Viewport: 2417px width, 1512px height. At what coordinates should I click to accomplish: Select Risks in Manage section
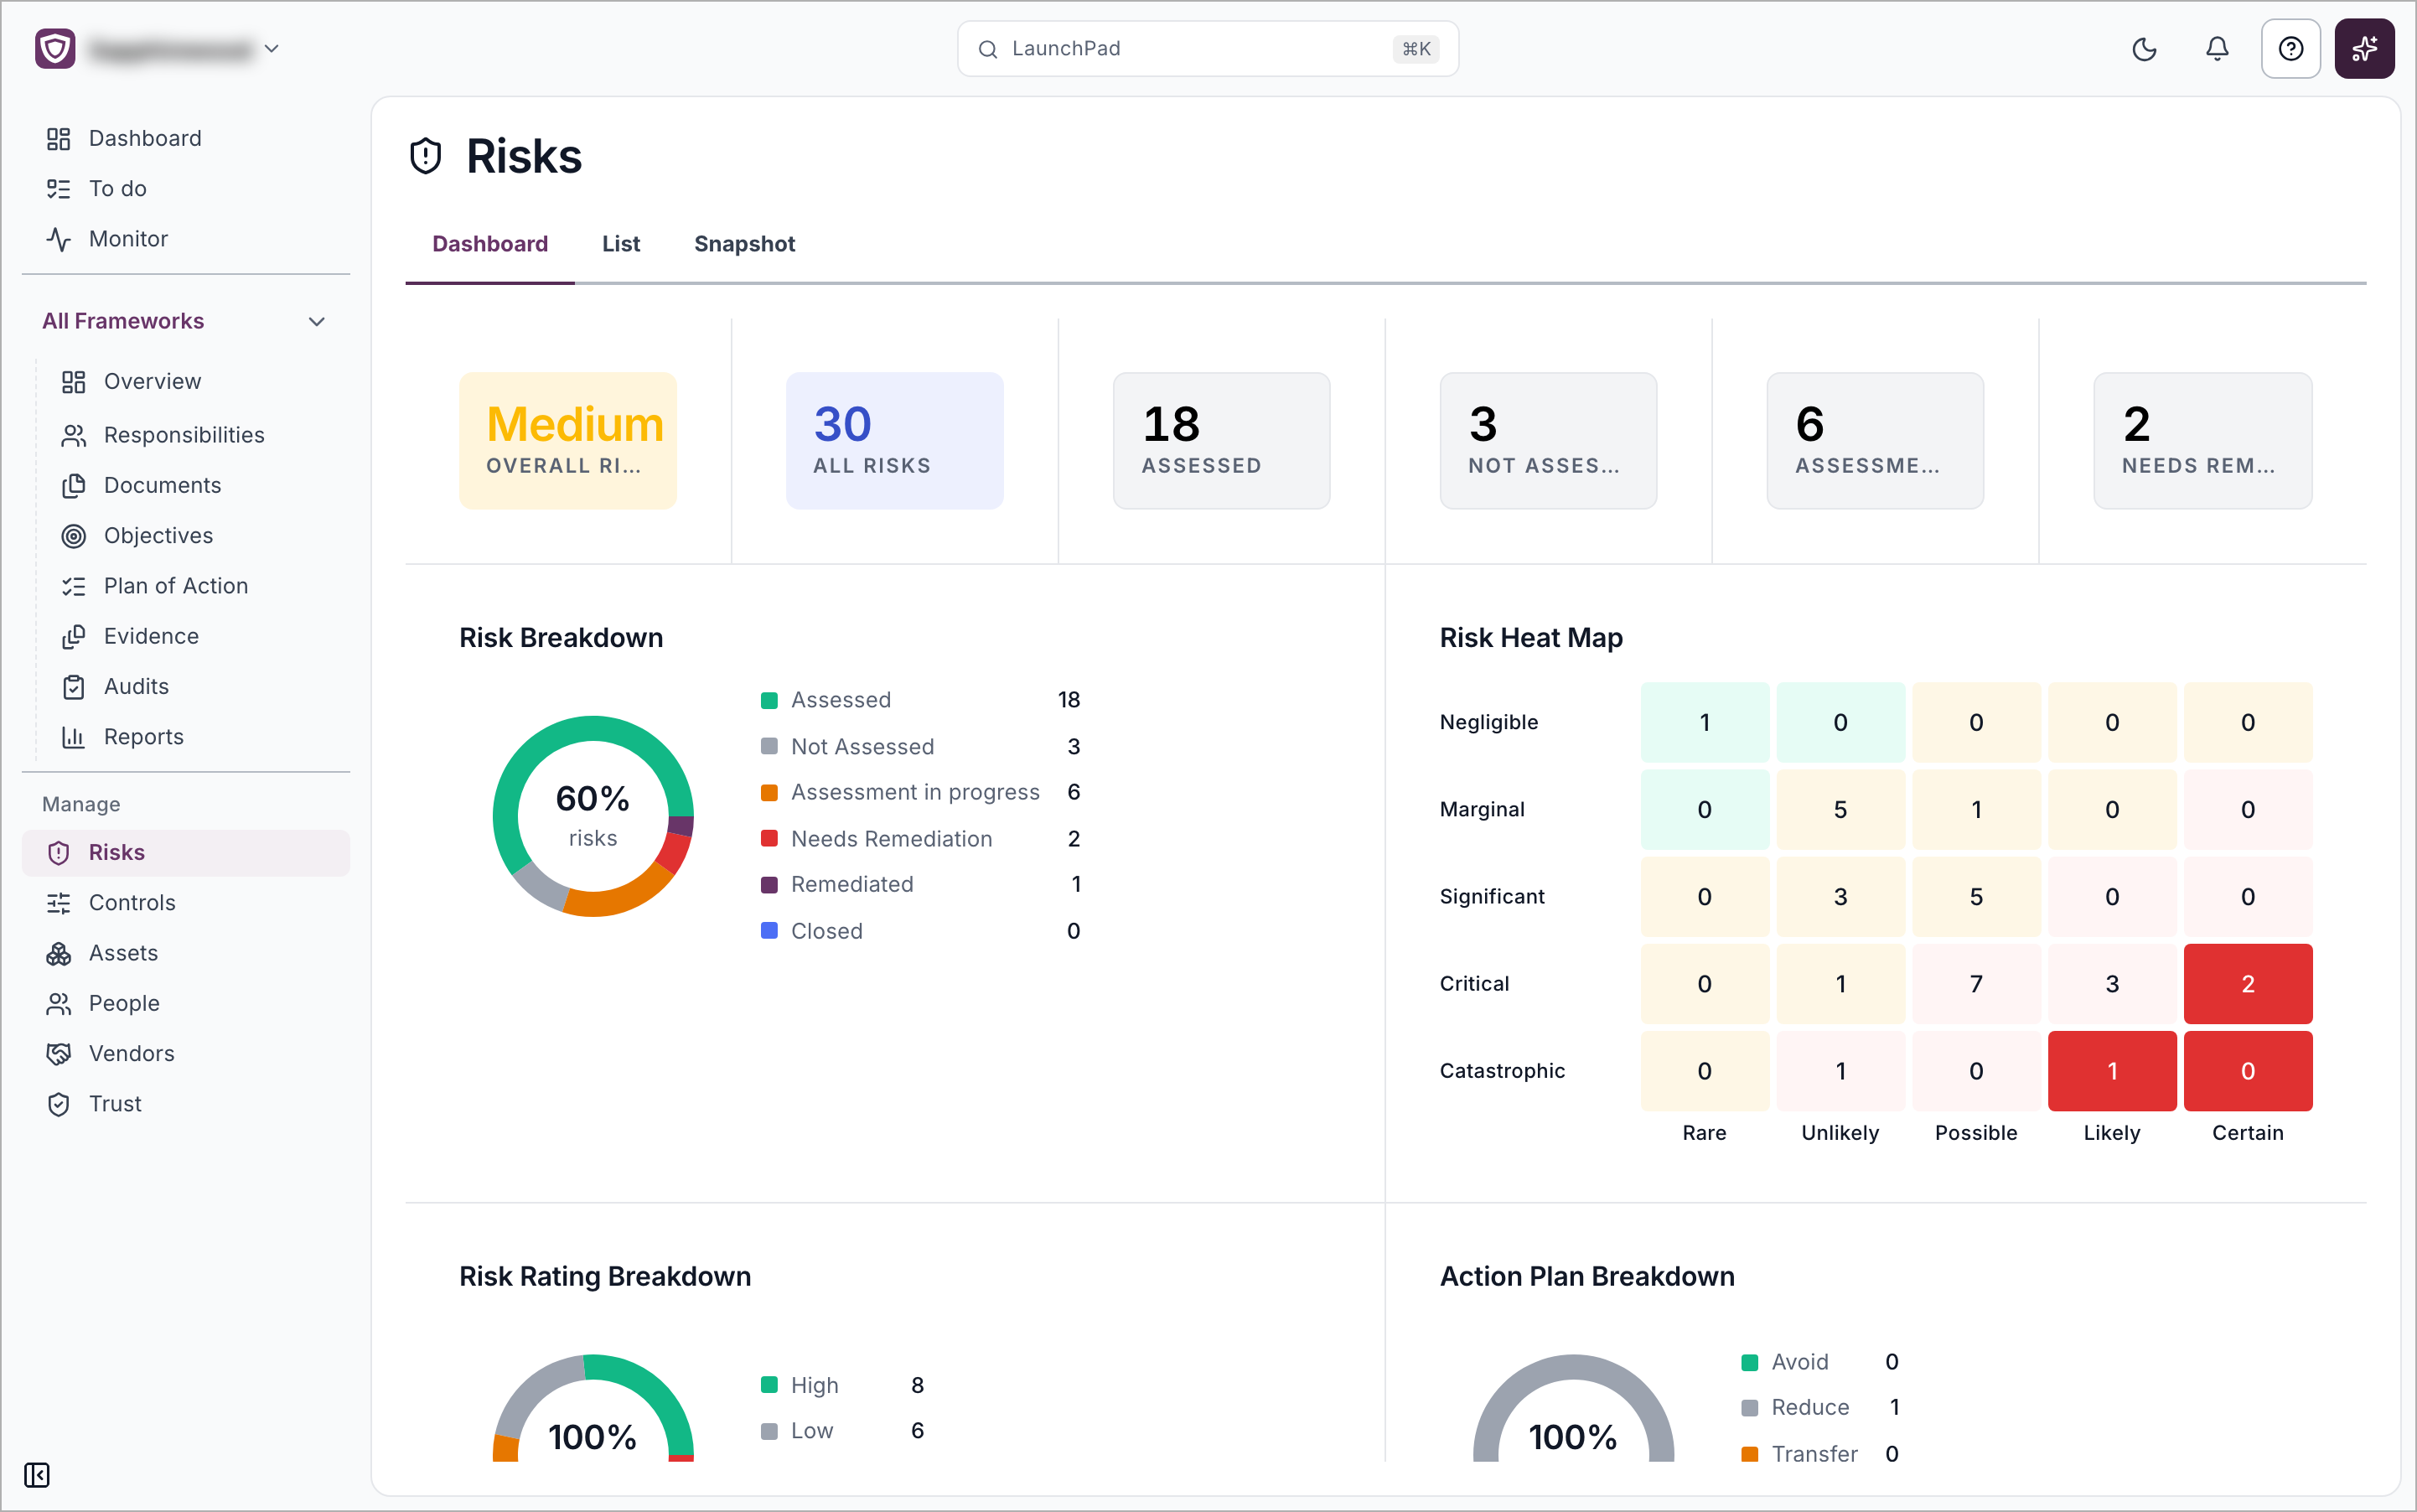tap(186, 853)
